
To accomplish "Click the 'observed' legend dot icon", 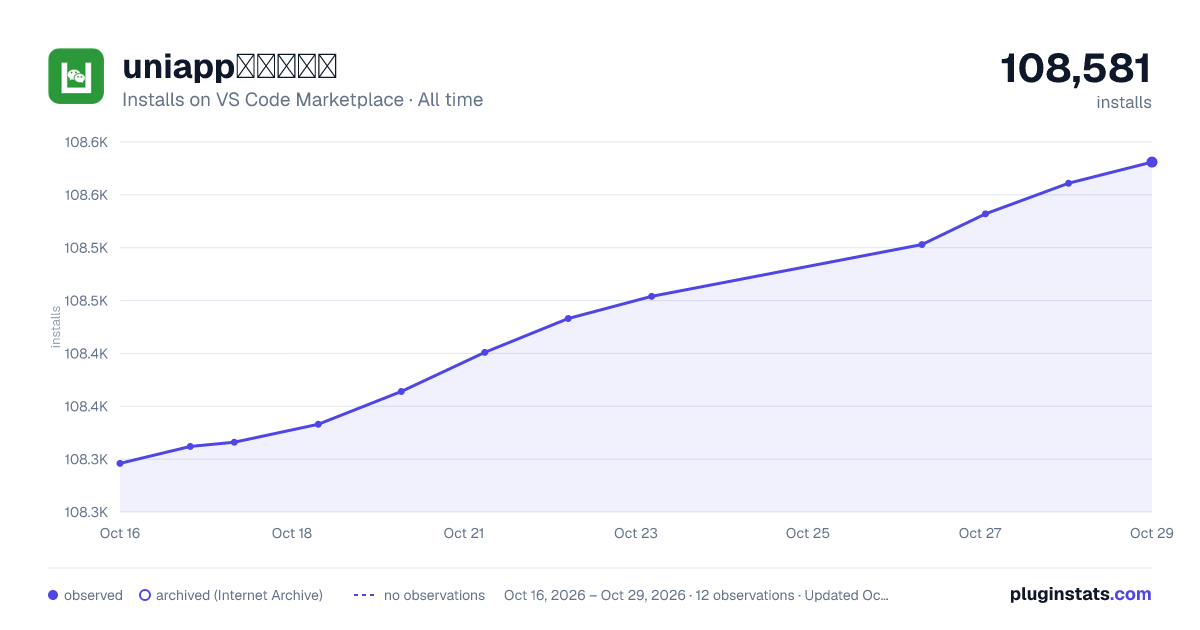I will pyautogui.click(x=53, y=595).
